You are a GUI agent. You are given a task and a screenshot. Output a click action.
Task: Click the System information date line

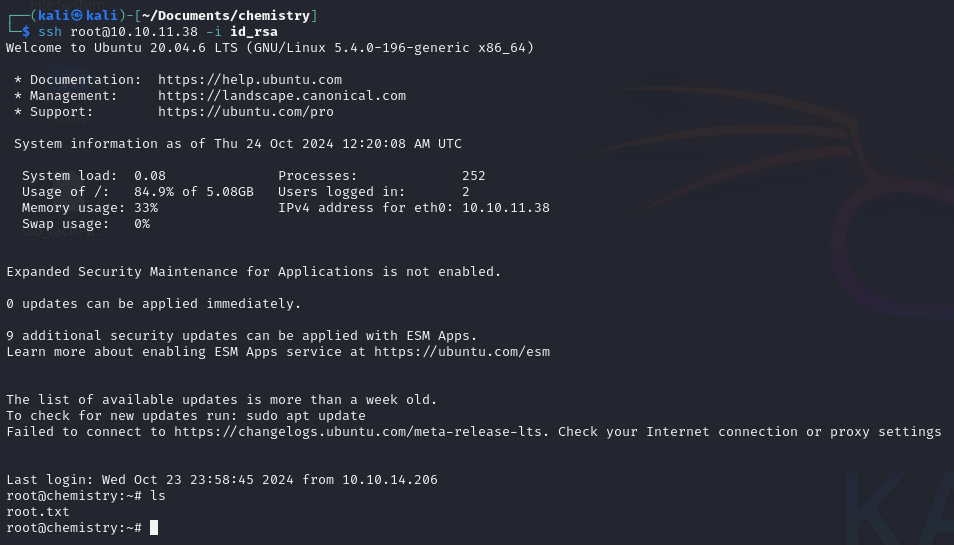[x=238, y=144]
